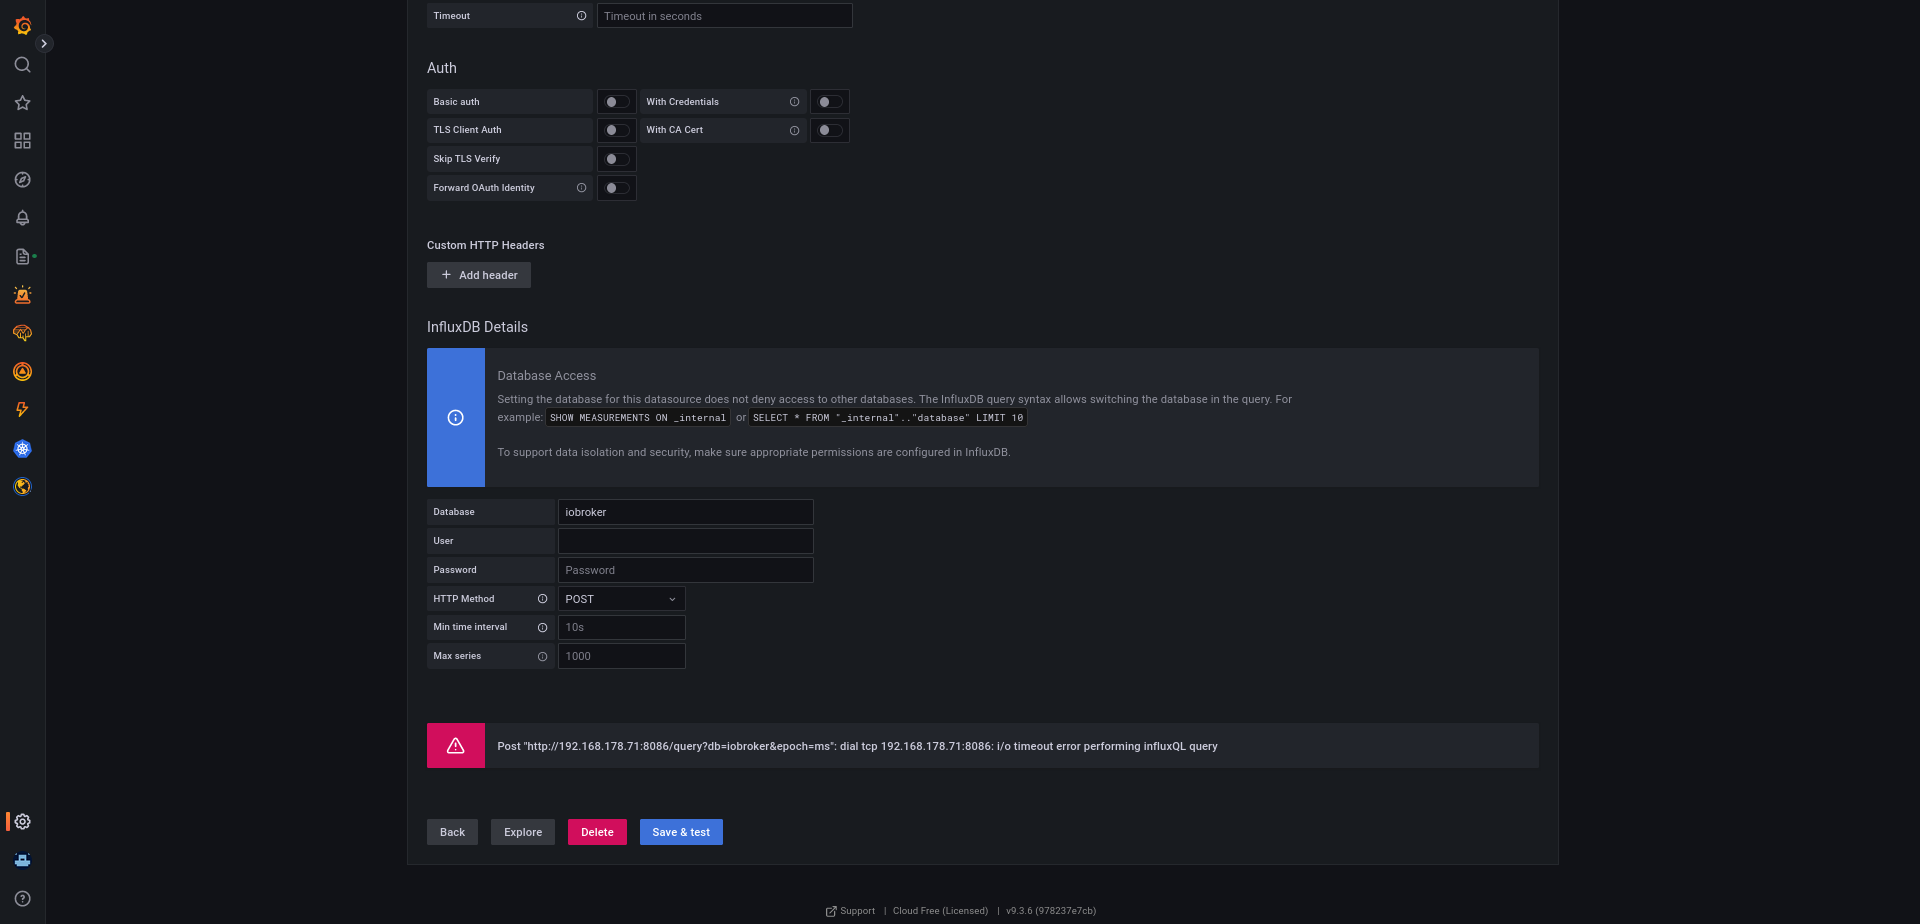Viewport: 1920px width, 924px height.
Task: Open the Help question mark icon
Action: point(22,899)
